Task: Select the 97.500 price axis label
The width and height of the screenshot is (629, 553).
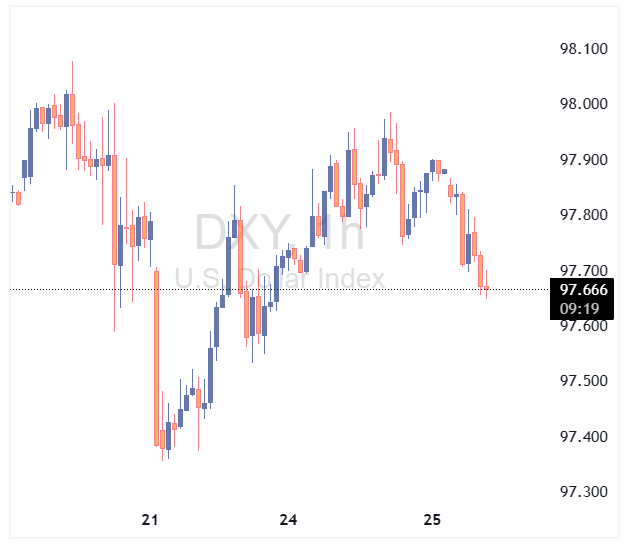Action: [580, 381]
